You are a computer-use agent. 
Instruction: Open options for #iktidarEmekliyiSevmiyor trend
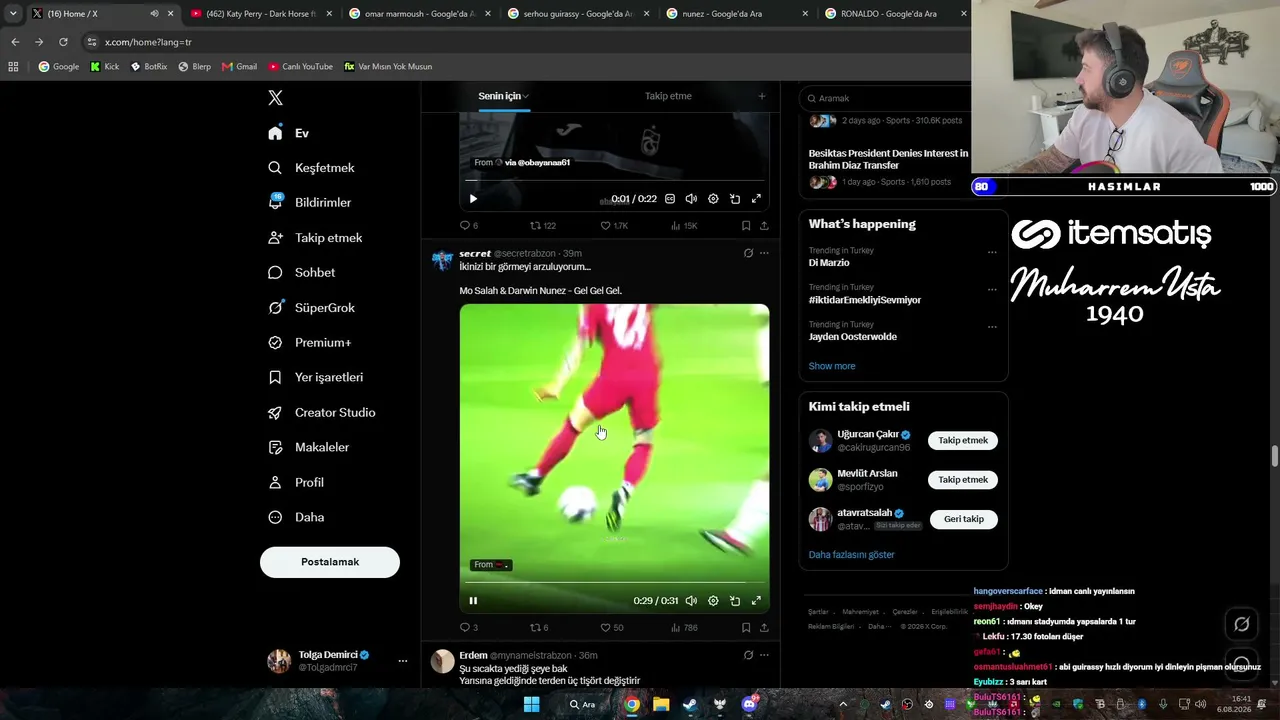coord(992,289)
